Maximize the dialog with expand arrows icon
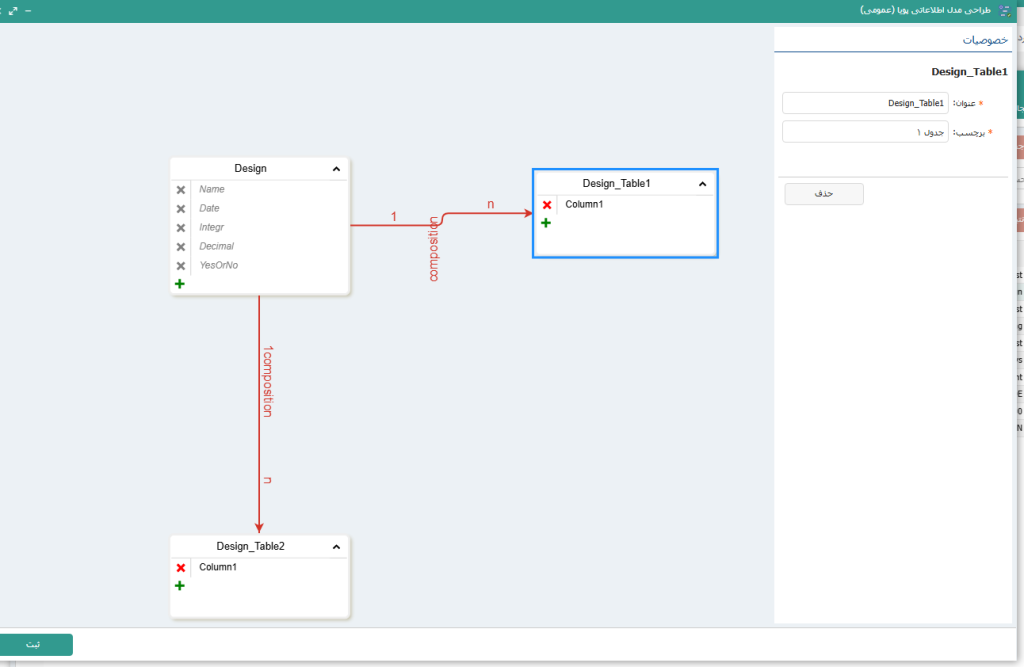Image resolution: width=1024 pixels, height=667 pixels. click(x=13, y=10)
